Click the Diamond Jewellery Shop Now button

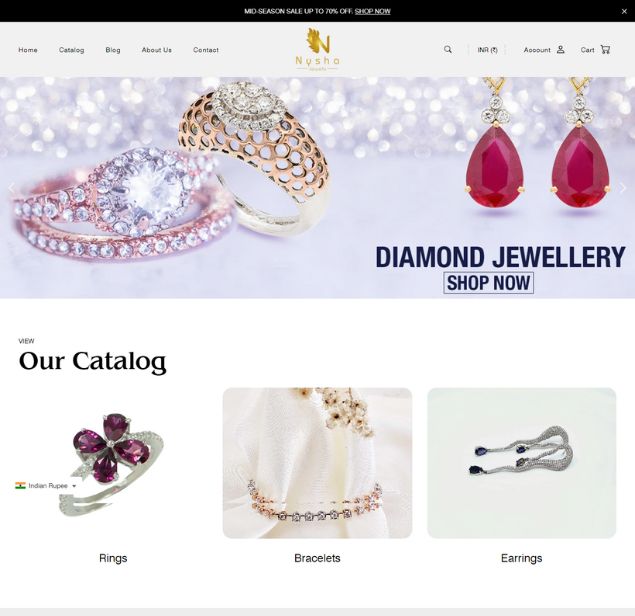click(488, 283)
